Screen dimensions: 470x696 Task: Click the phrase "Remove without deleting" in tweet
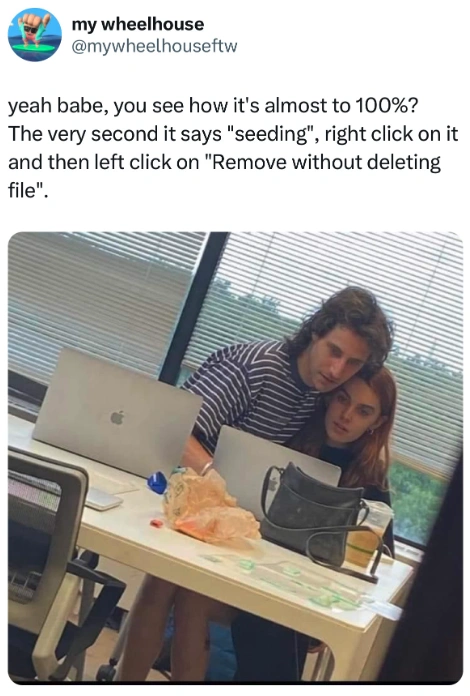324,162
